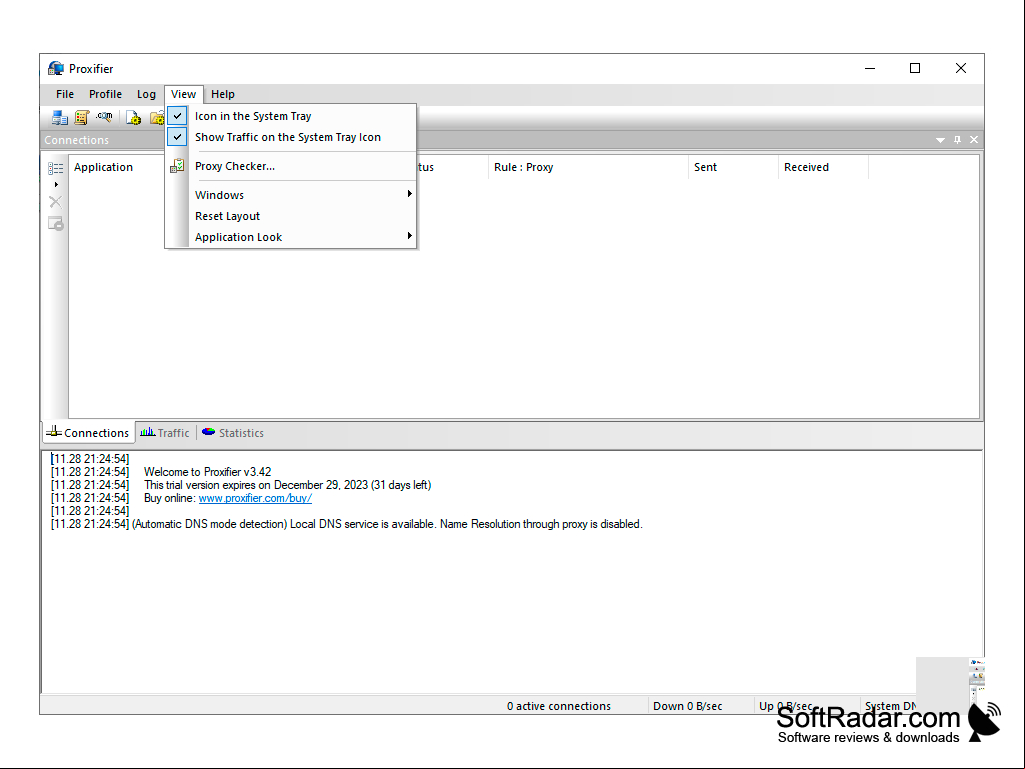This screenshot has width=1025, height=769.
Task: Expand the small arrow under list view icon
Action: click(x=56, y=184)
